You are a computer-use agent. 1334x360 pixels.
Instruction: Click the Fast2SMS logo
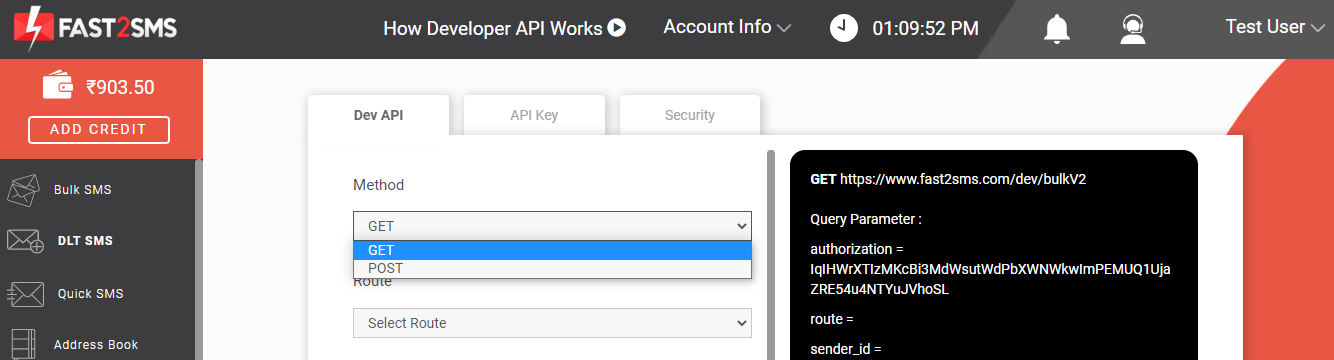(96, 28)
